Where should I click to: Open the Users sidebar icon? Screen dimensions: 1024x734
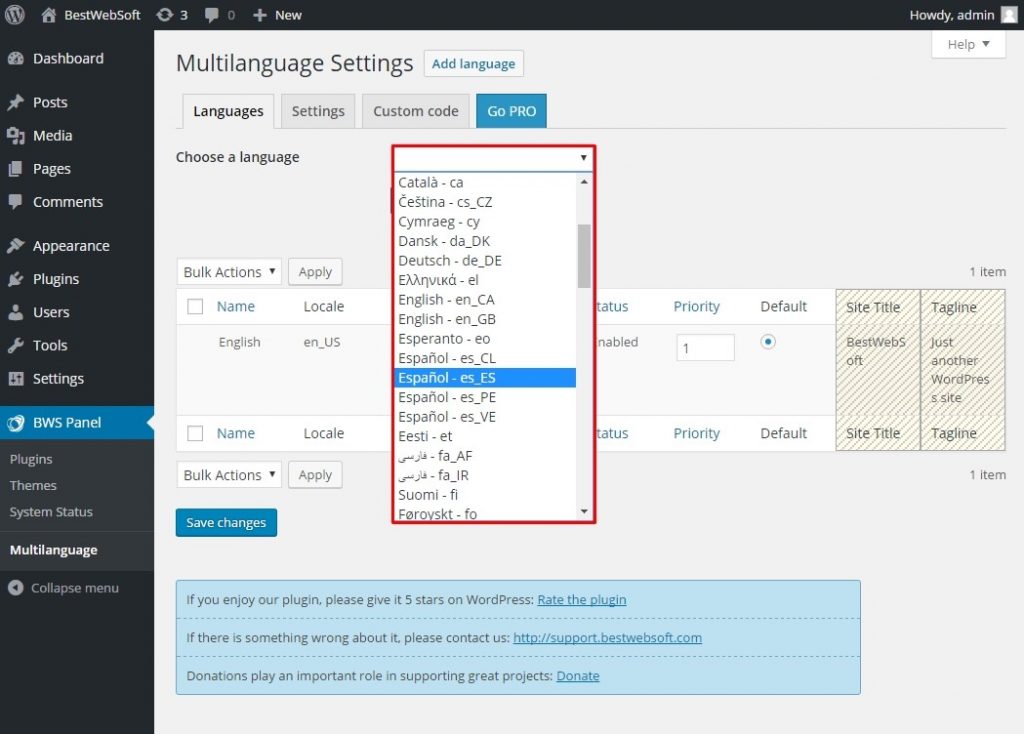click(16, 312)
